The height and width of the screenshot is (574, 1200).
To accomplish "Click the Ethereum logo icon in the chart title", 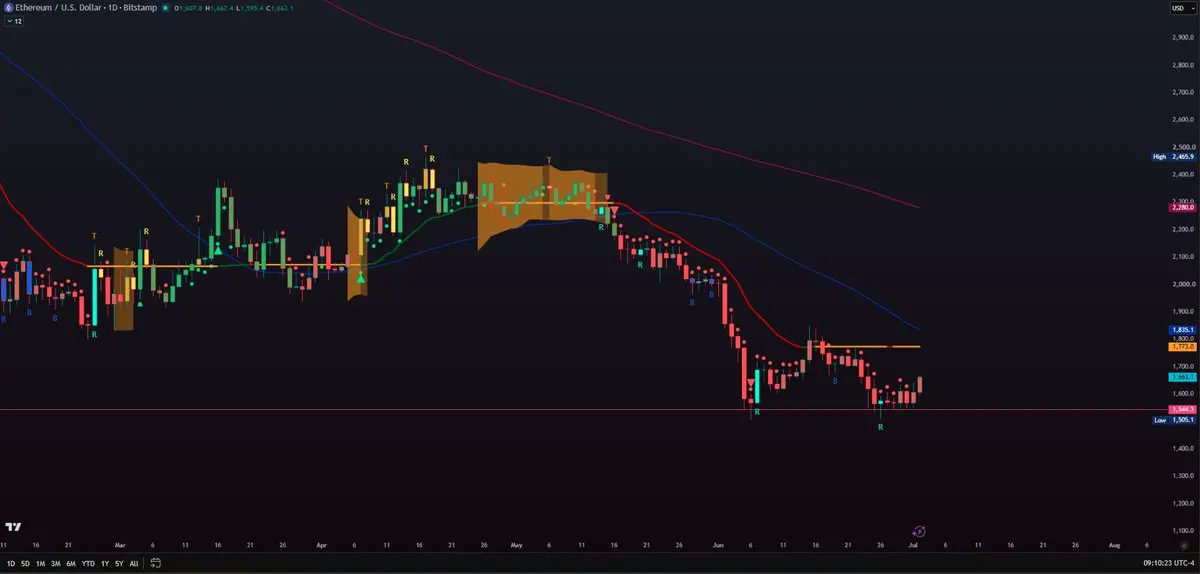I will [x=8, y=7].
